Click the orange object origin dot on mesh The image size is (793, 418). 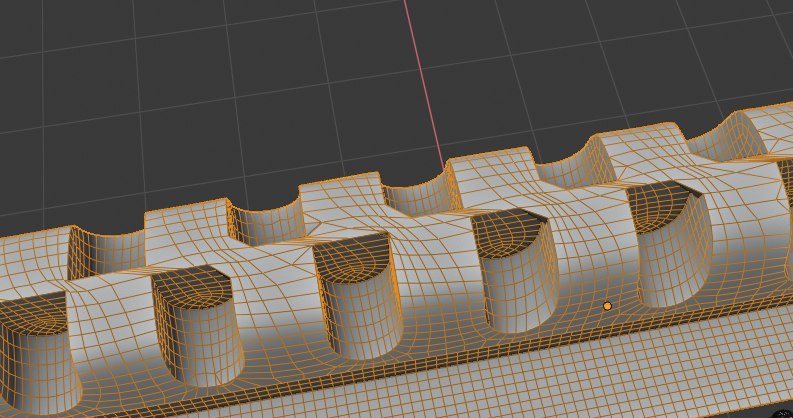607,306
